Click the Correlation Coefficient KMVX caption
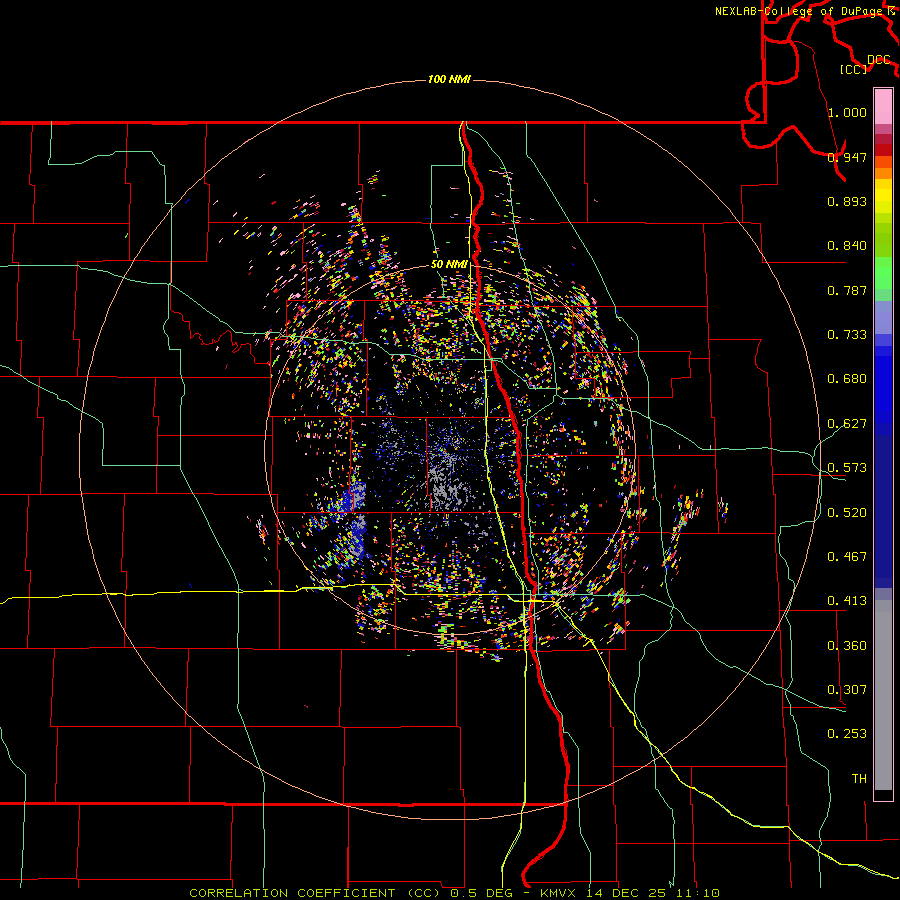900x900 pixels. pos(454,893)
